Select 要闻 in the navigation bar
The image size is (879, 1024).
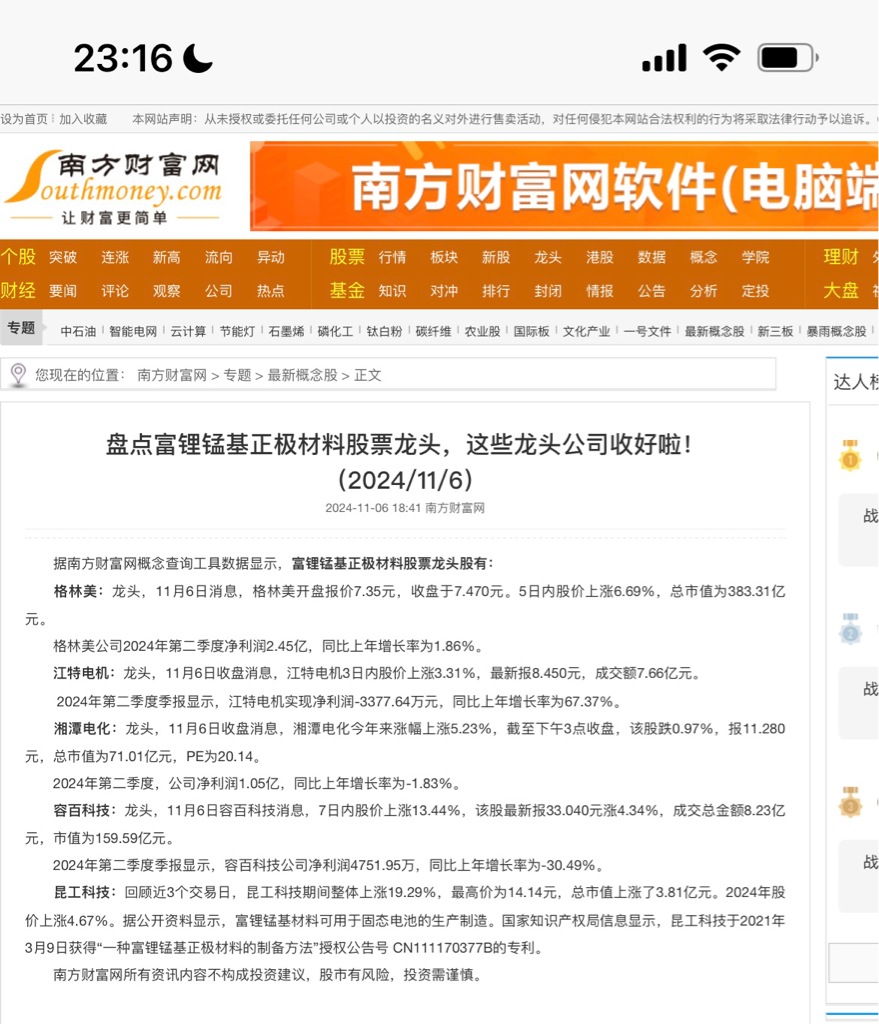63,291
